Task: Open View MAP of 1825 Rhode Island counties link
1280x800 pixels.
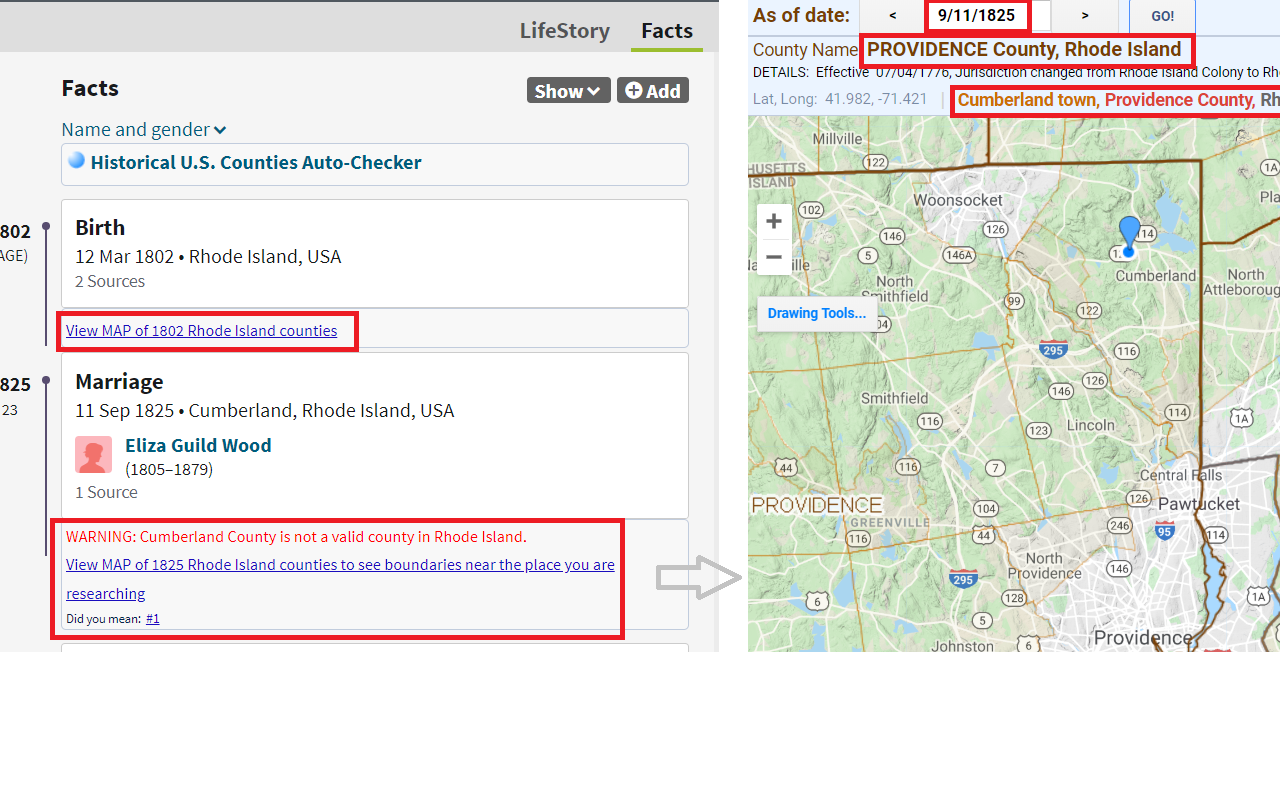Action: tap(340, 579)
